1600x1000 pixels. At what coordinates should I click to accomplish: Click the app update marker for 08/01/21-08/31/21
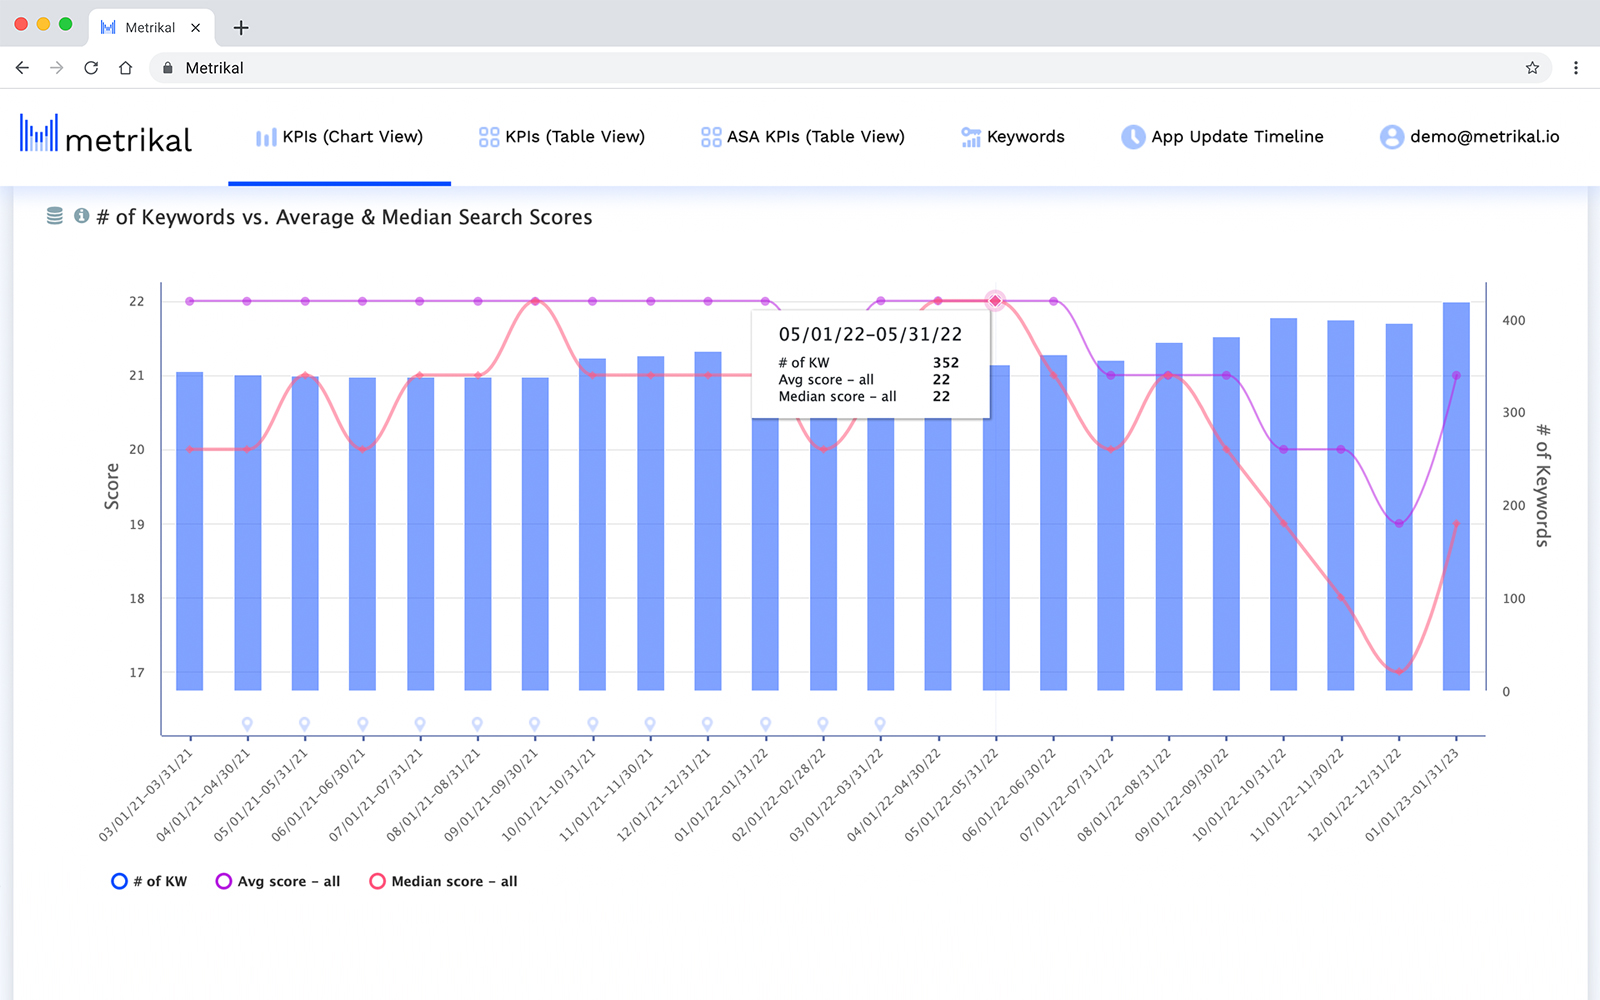coord(477,724)
